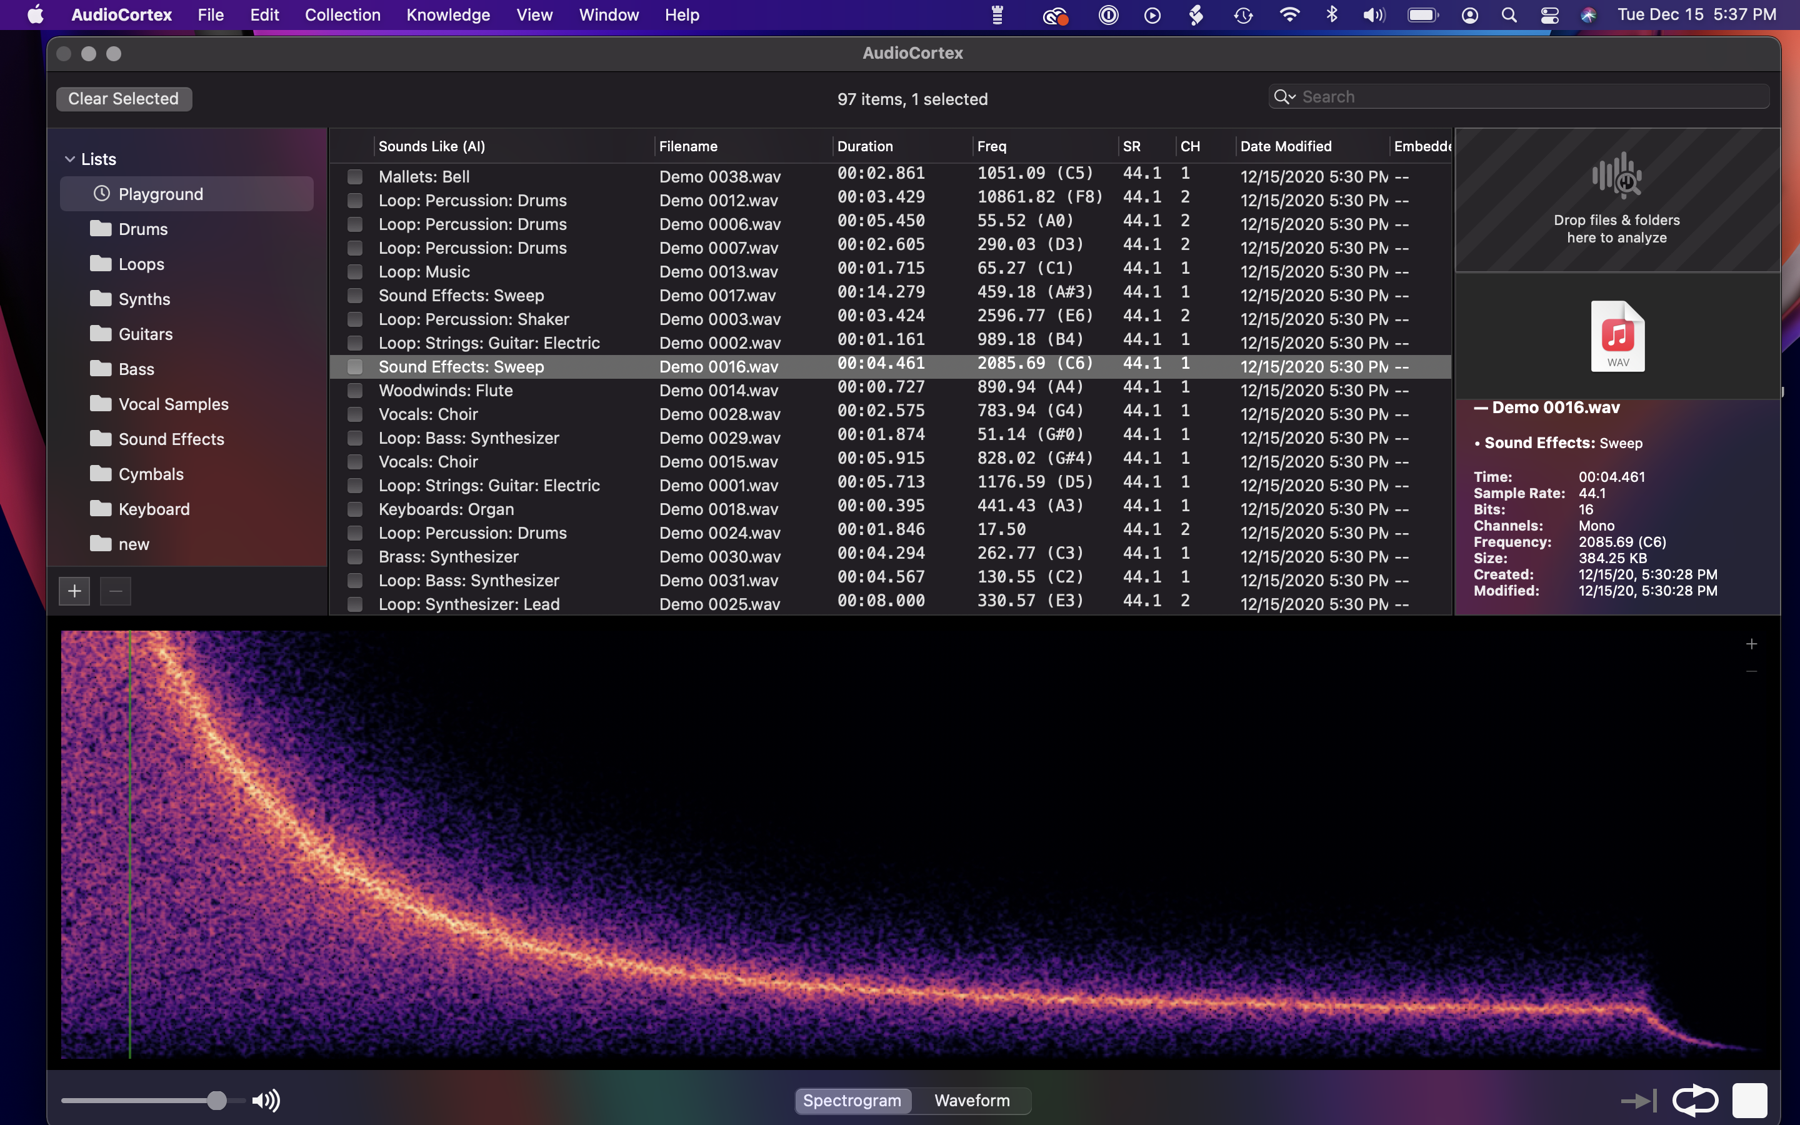Click the WAV file icon in the preview

tap(1617, 336)
